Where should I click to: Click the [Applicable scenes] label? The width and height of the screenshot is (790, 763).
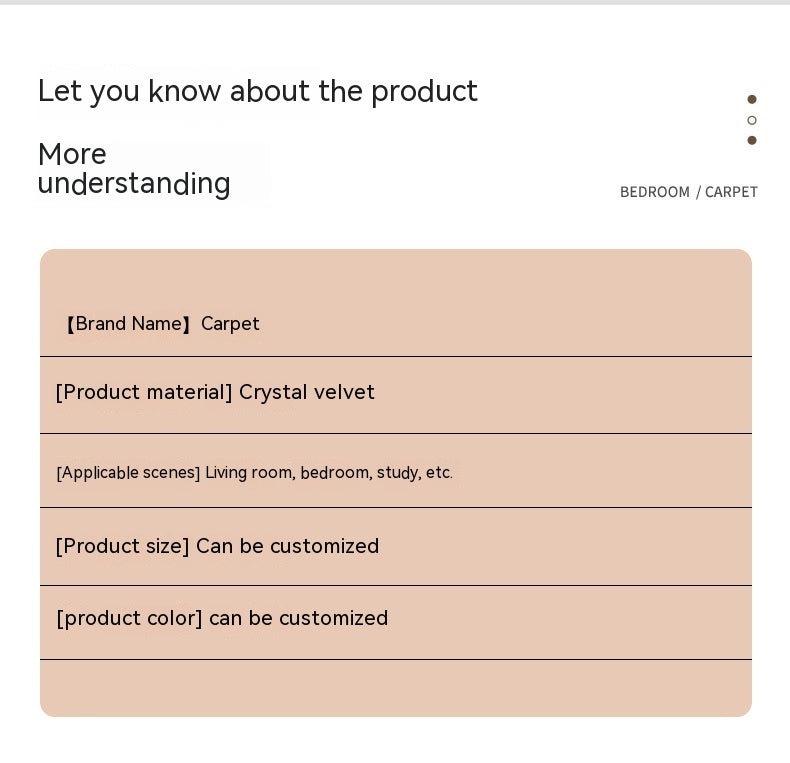tap(128, 472)
